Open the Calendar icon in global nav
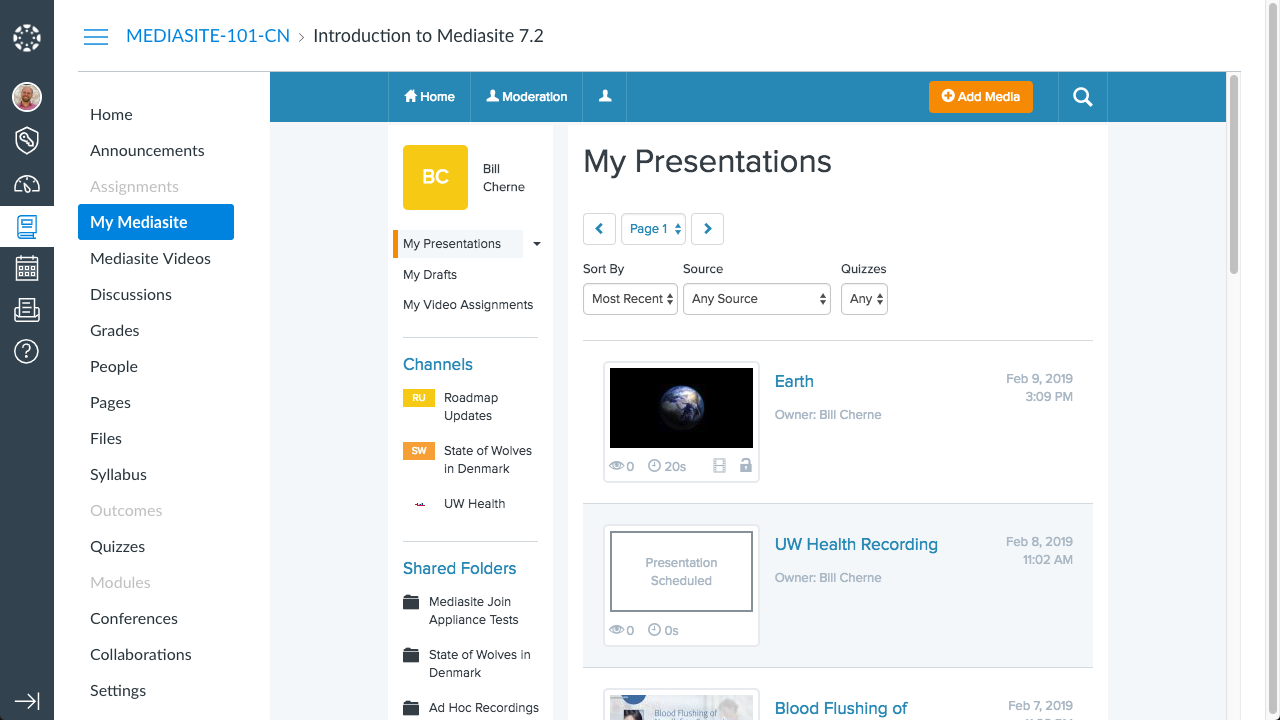Image resolution: width=1280 pixels, height=720 pixels. coord(27,267)
